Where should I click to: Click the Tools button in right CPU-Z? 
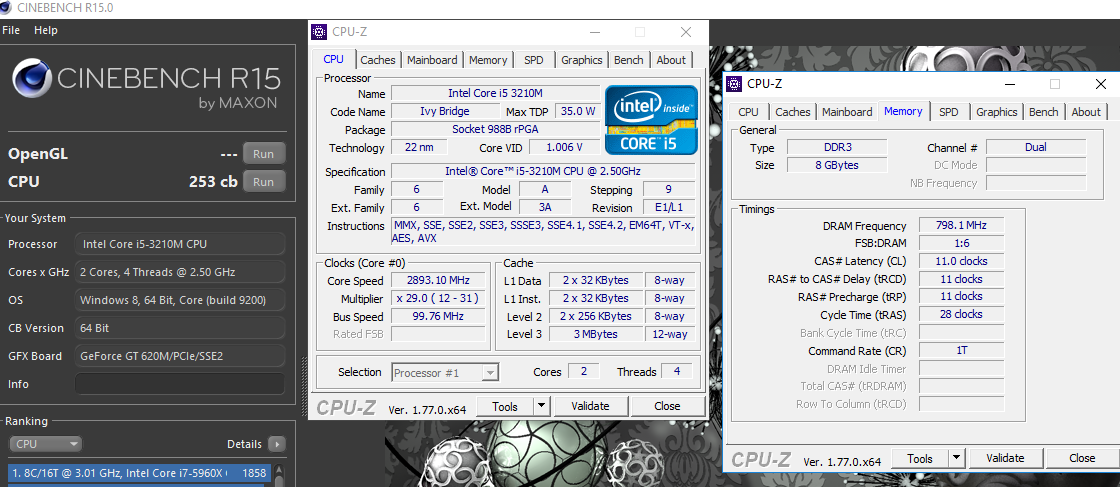click(x=920, y=458)
